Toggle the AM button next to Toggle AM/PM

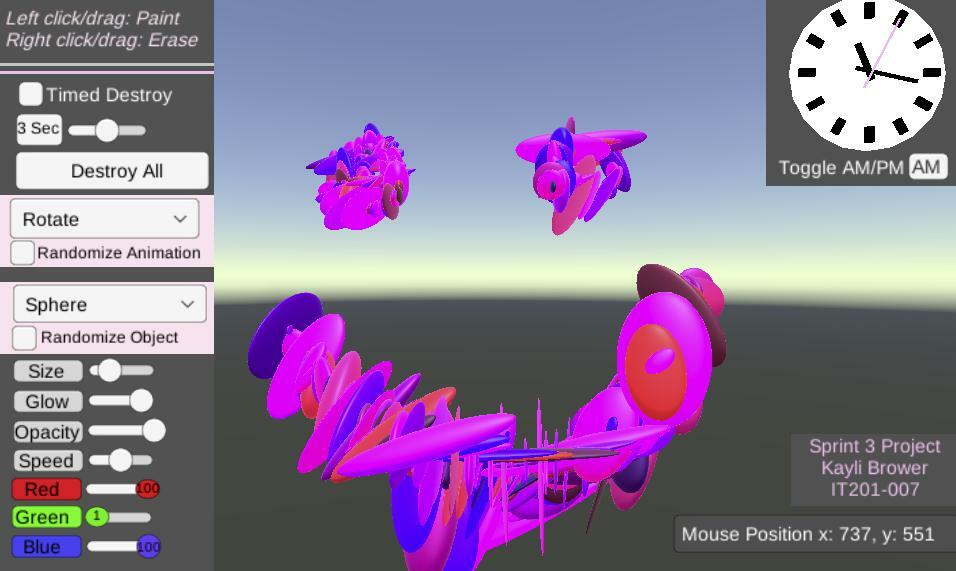point(928,166)
